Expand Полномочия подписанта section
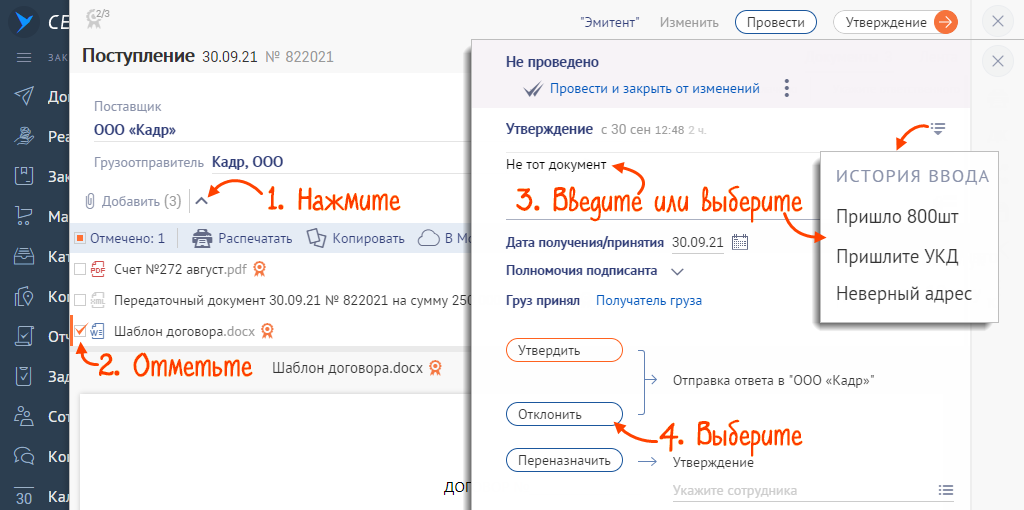 (677, 270)
